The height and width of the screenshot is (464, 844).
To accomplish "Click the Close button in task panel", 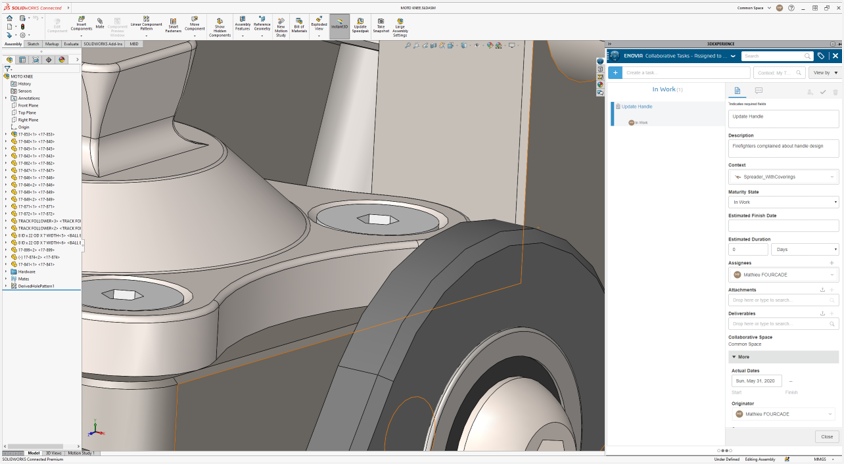I will 826,436.
